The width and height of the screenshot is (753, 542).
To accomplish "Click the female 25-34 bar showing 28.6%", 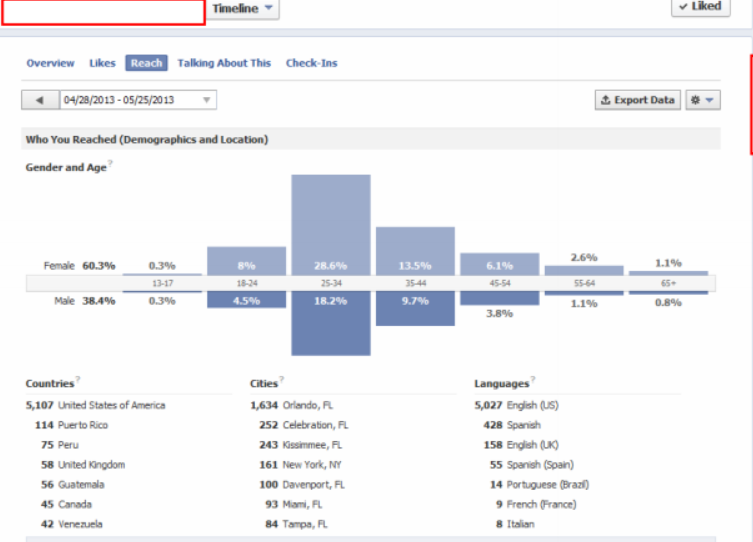I will point(331,225).
